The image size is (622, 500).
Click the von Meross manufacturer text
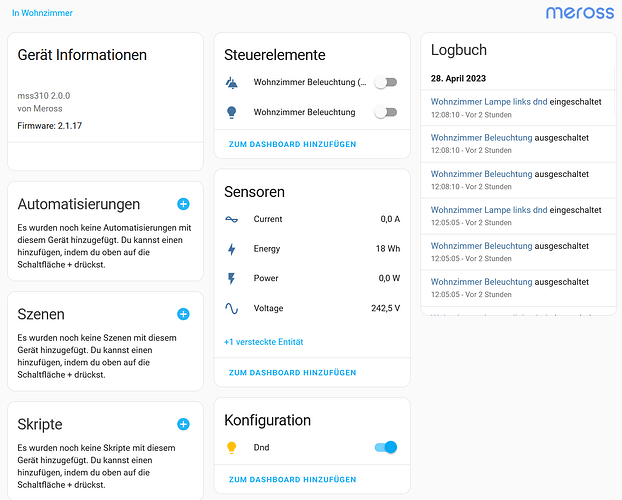pos(40,109)
